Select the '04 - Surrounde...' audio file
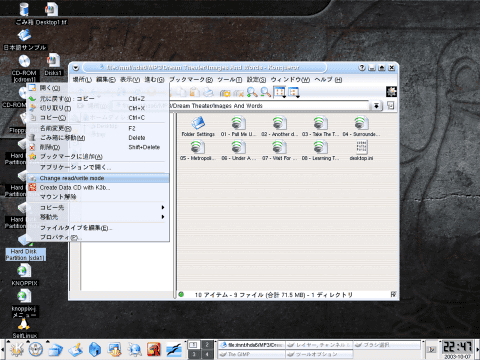Screen dimensions: 480x360 (x=361, y=126)
